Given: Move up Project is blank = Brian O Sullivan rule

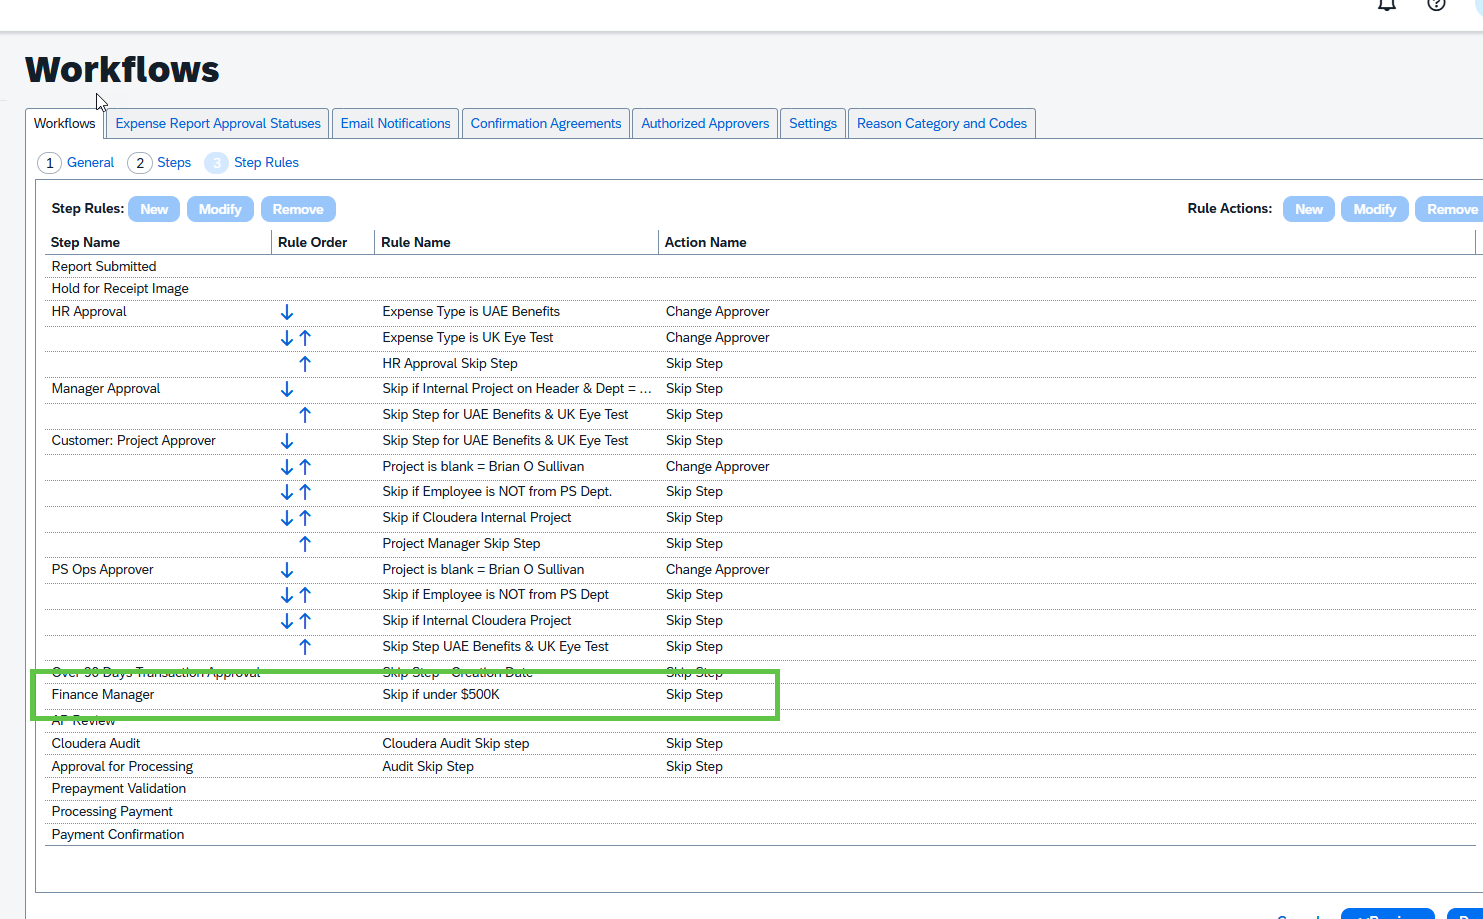Looking at the screenshot, I should 305,467.
